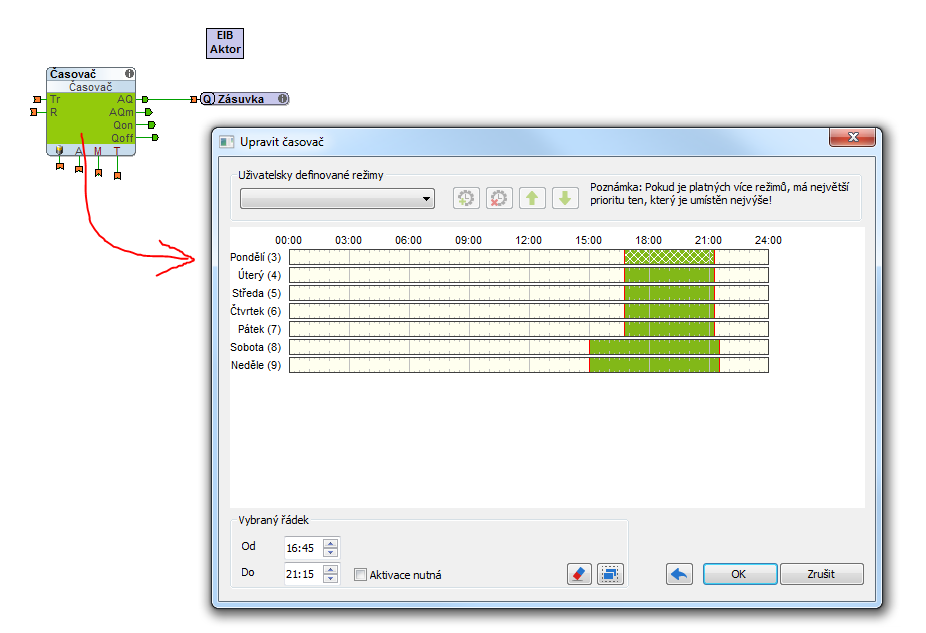Decrease the Do end time
This screenshot has width=926, height=633.
(331, 579)
